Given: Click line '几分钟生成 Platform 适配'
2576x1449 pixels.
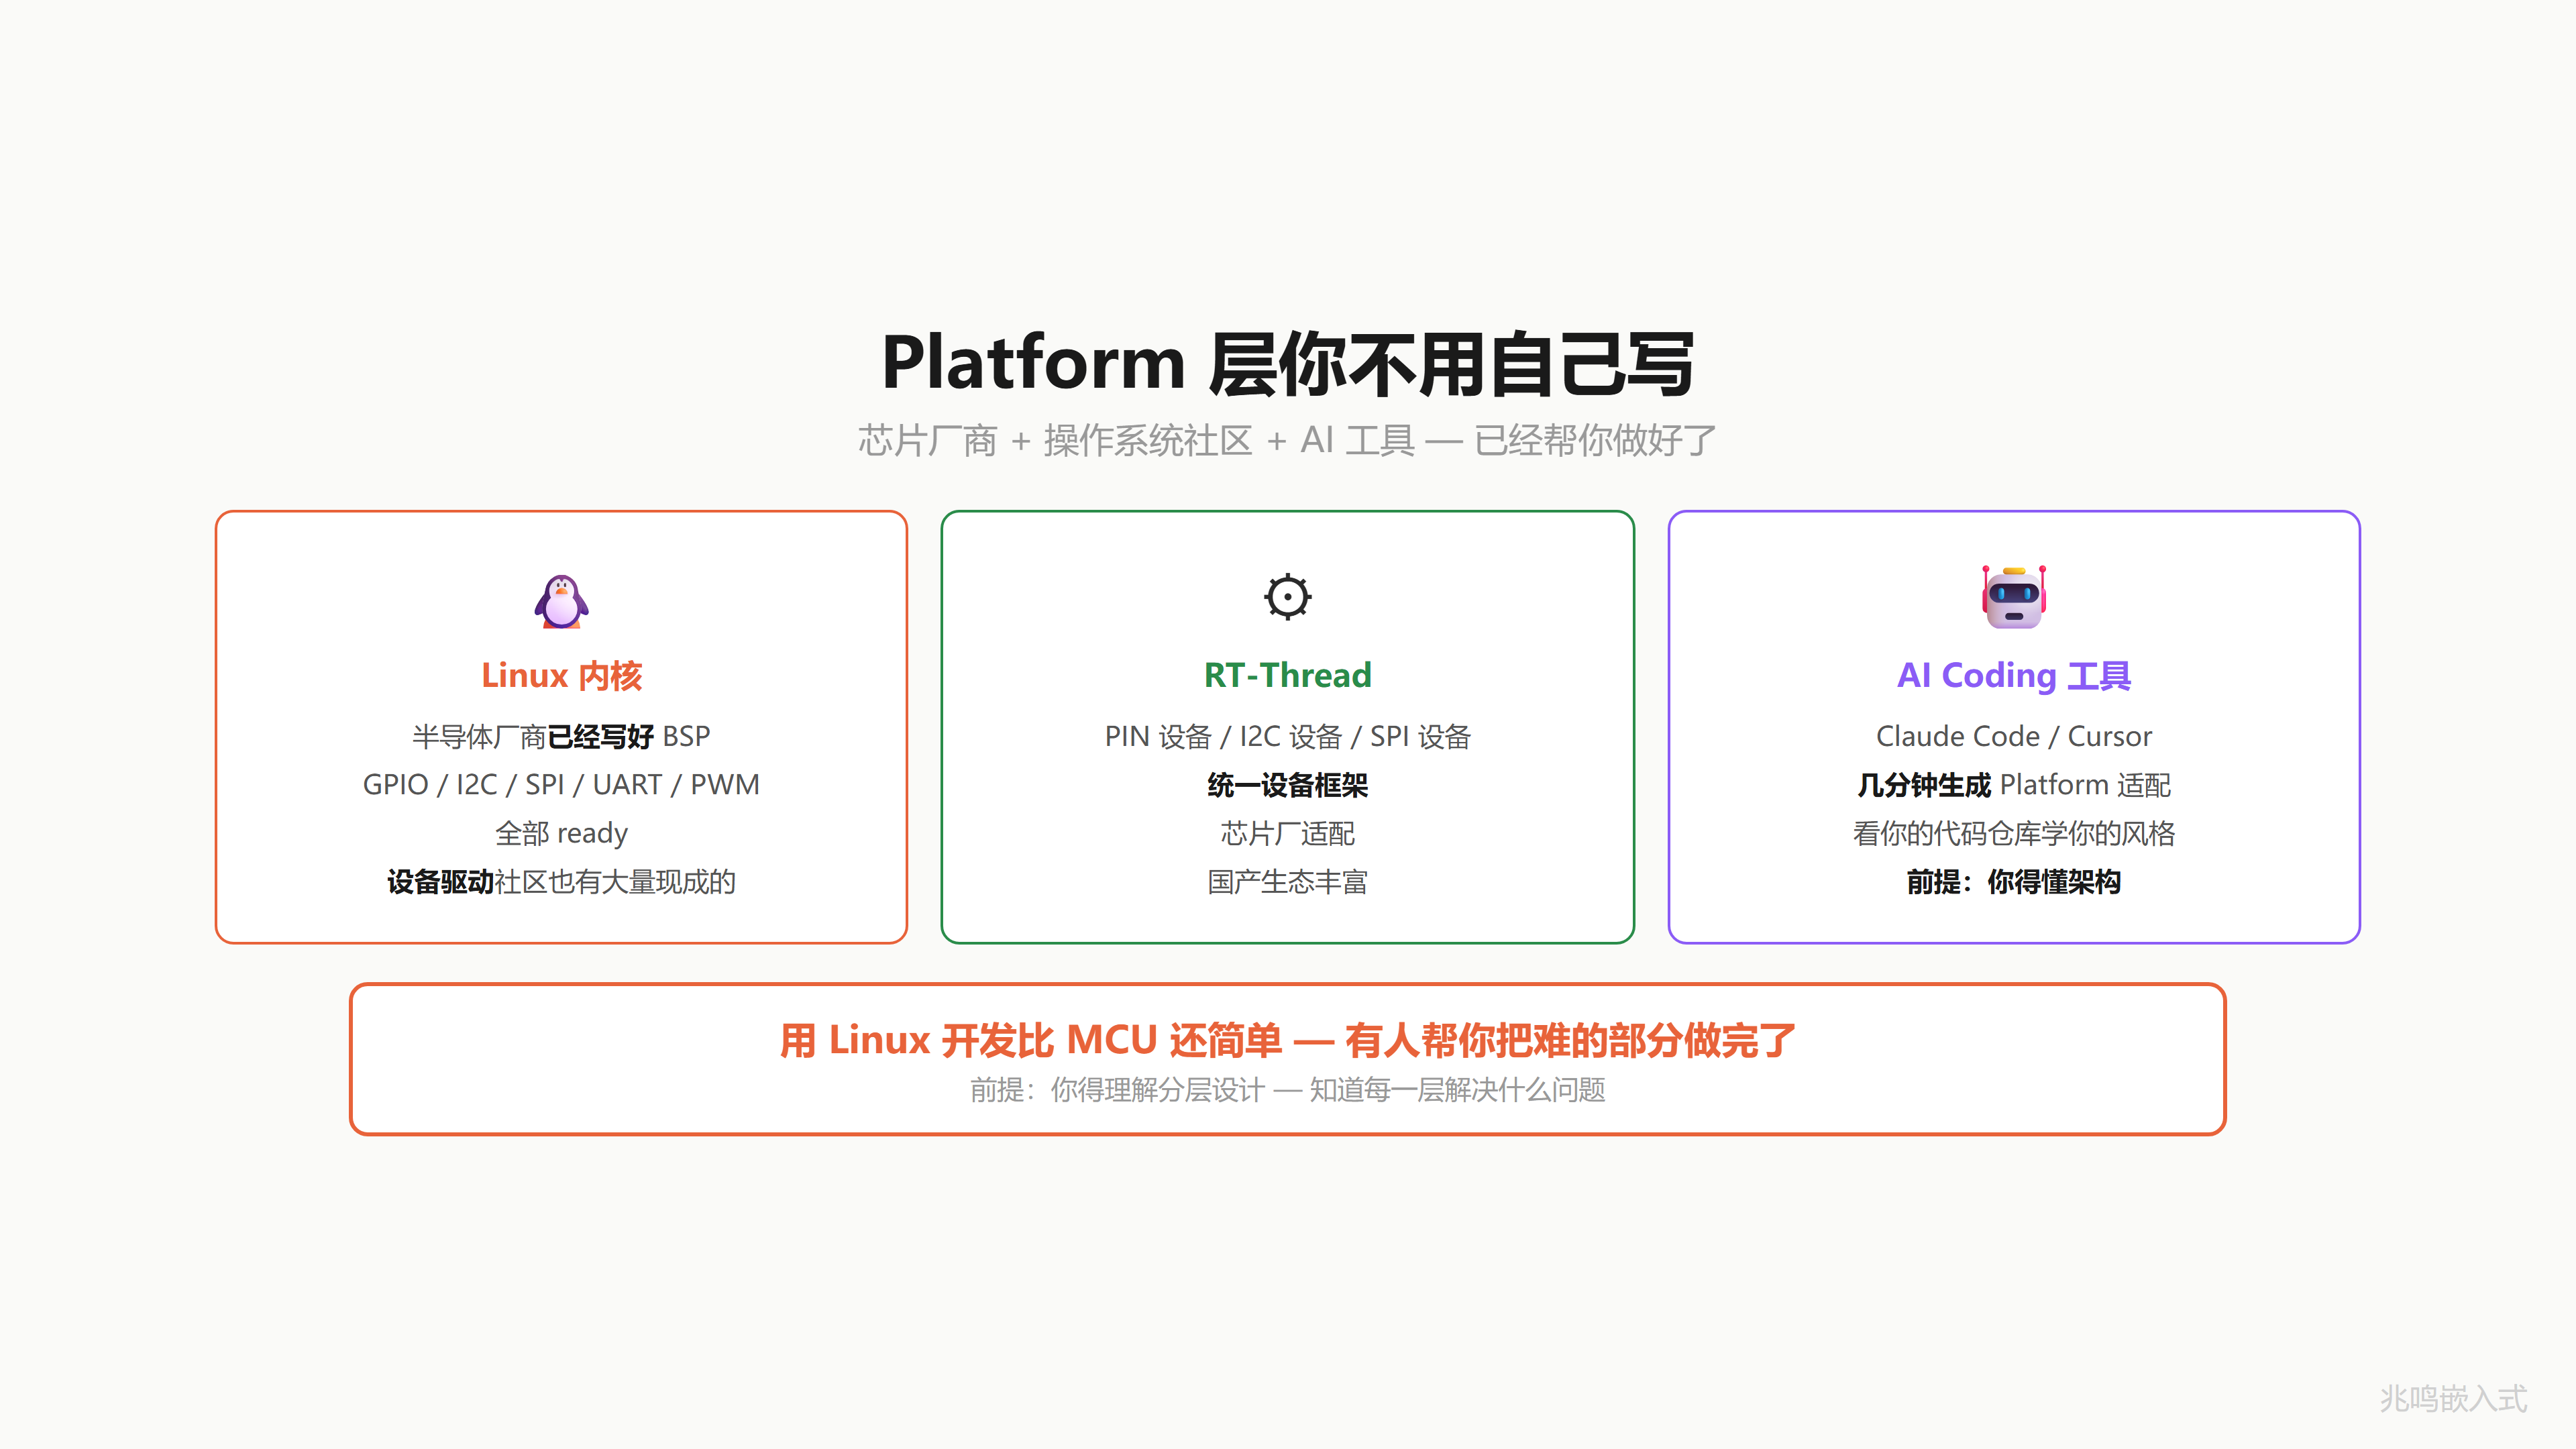Looking at the screenshot, I should (2014, 785).
